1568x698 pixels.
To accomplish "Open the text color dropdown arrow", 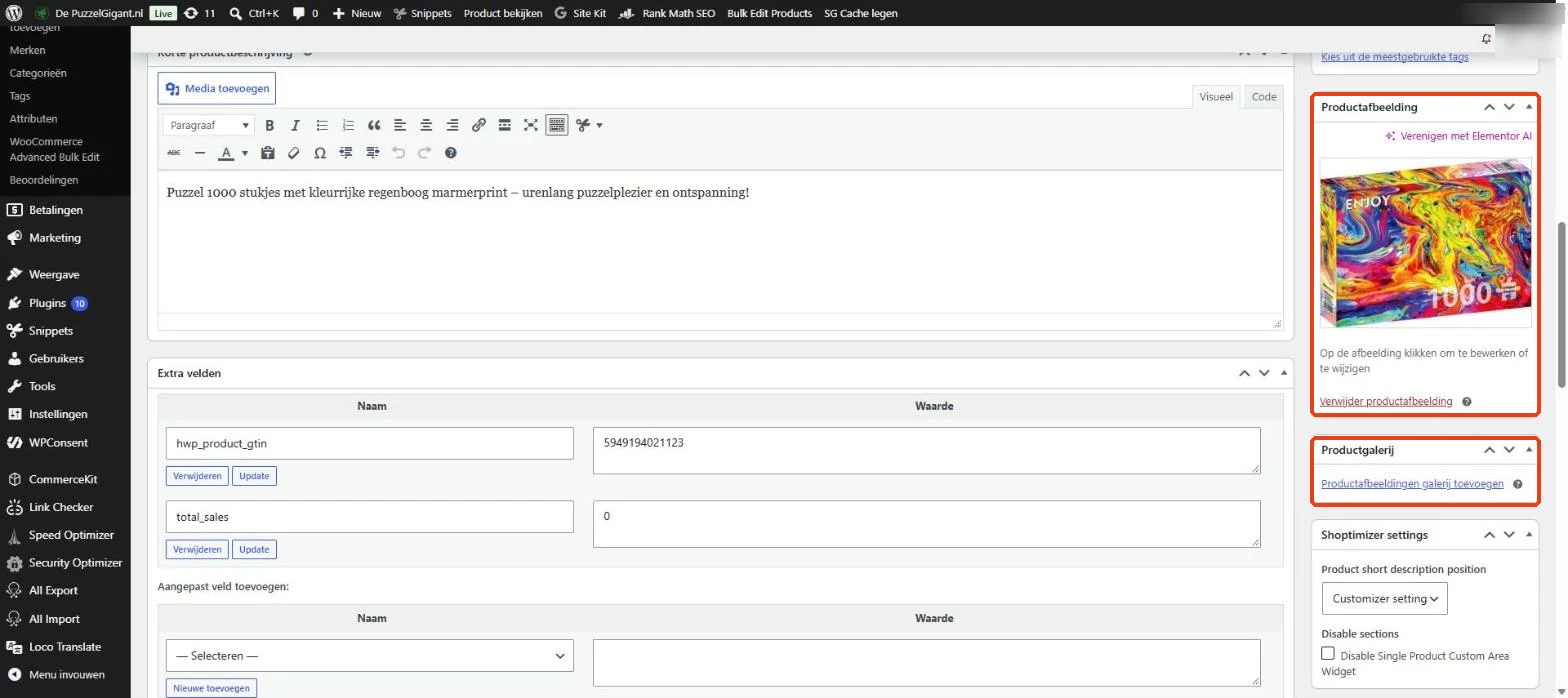I will 245,153.
